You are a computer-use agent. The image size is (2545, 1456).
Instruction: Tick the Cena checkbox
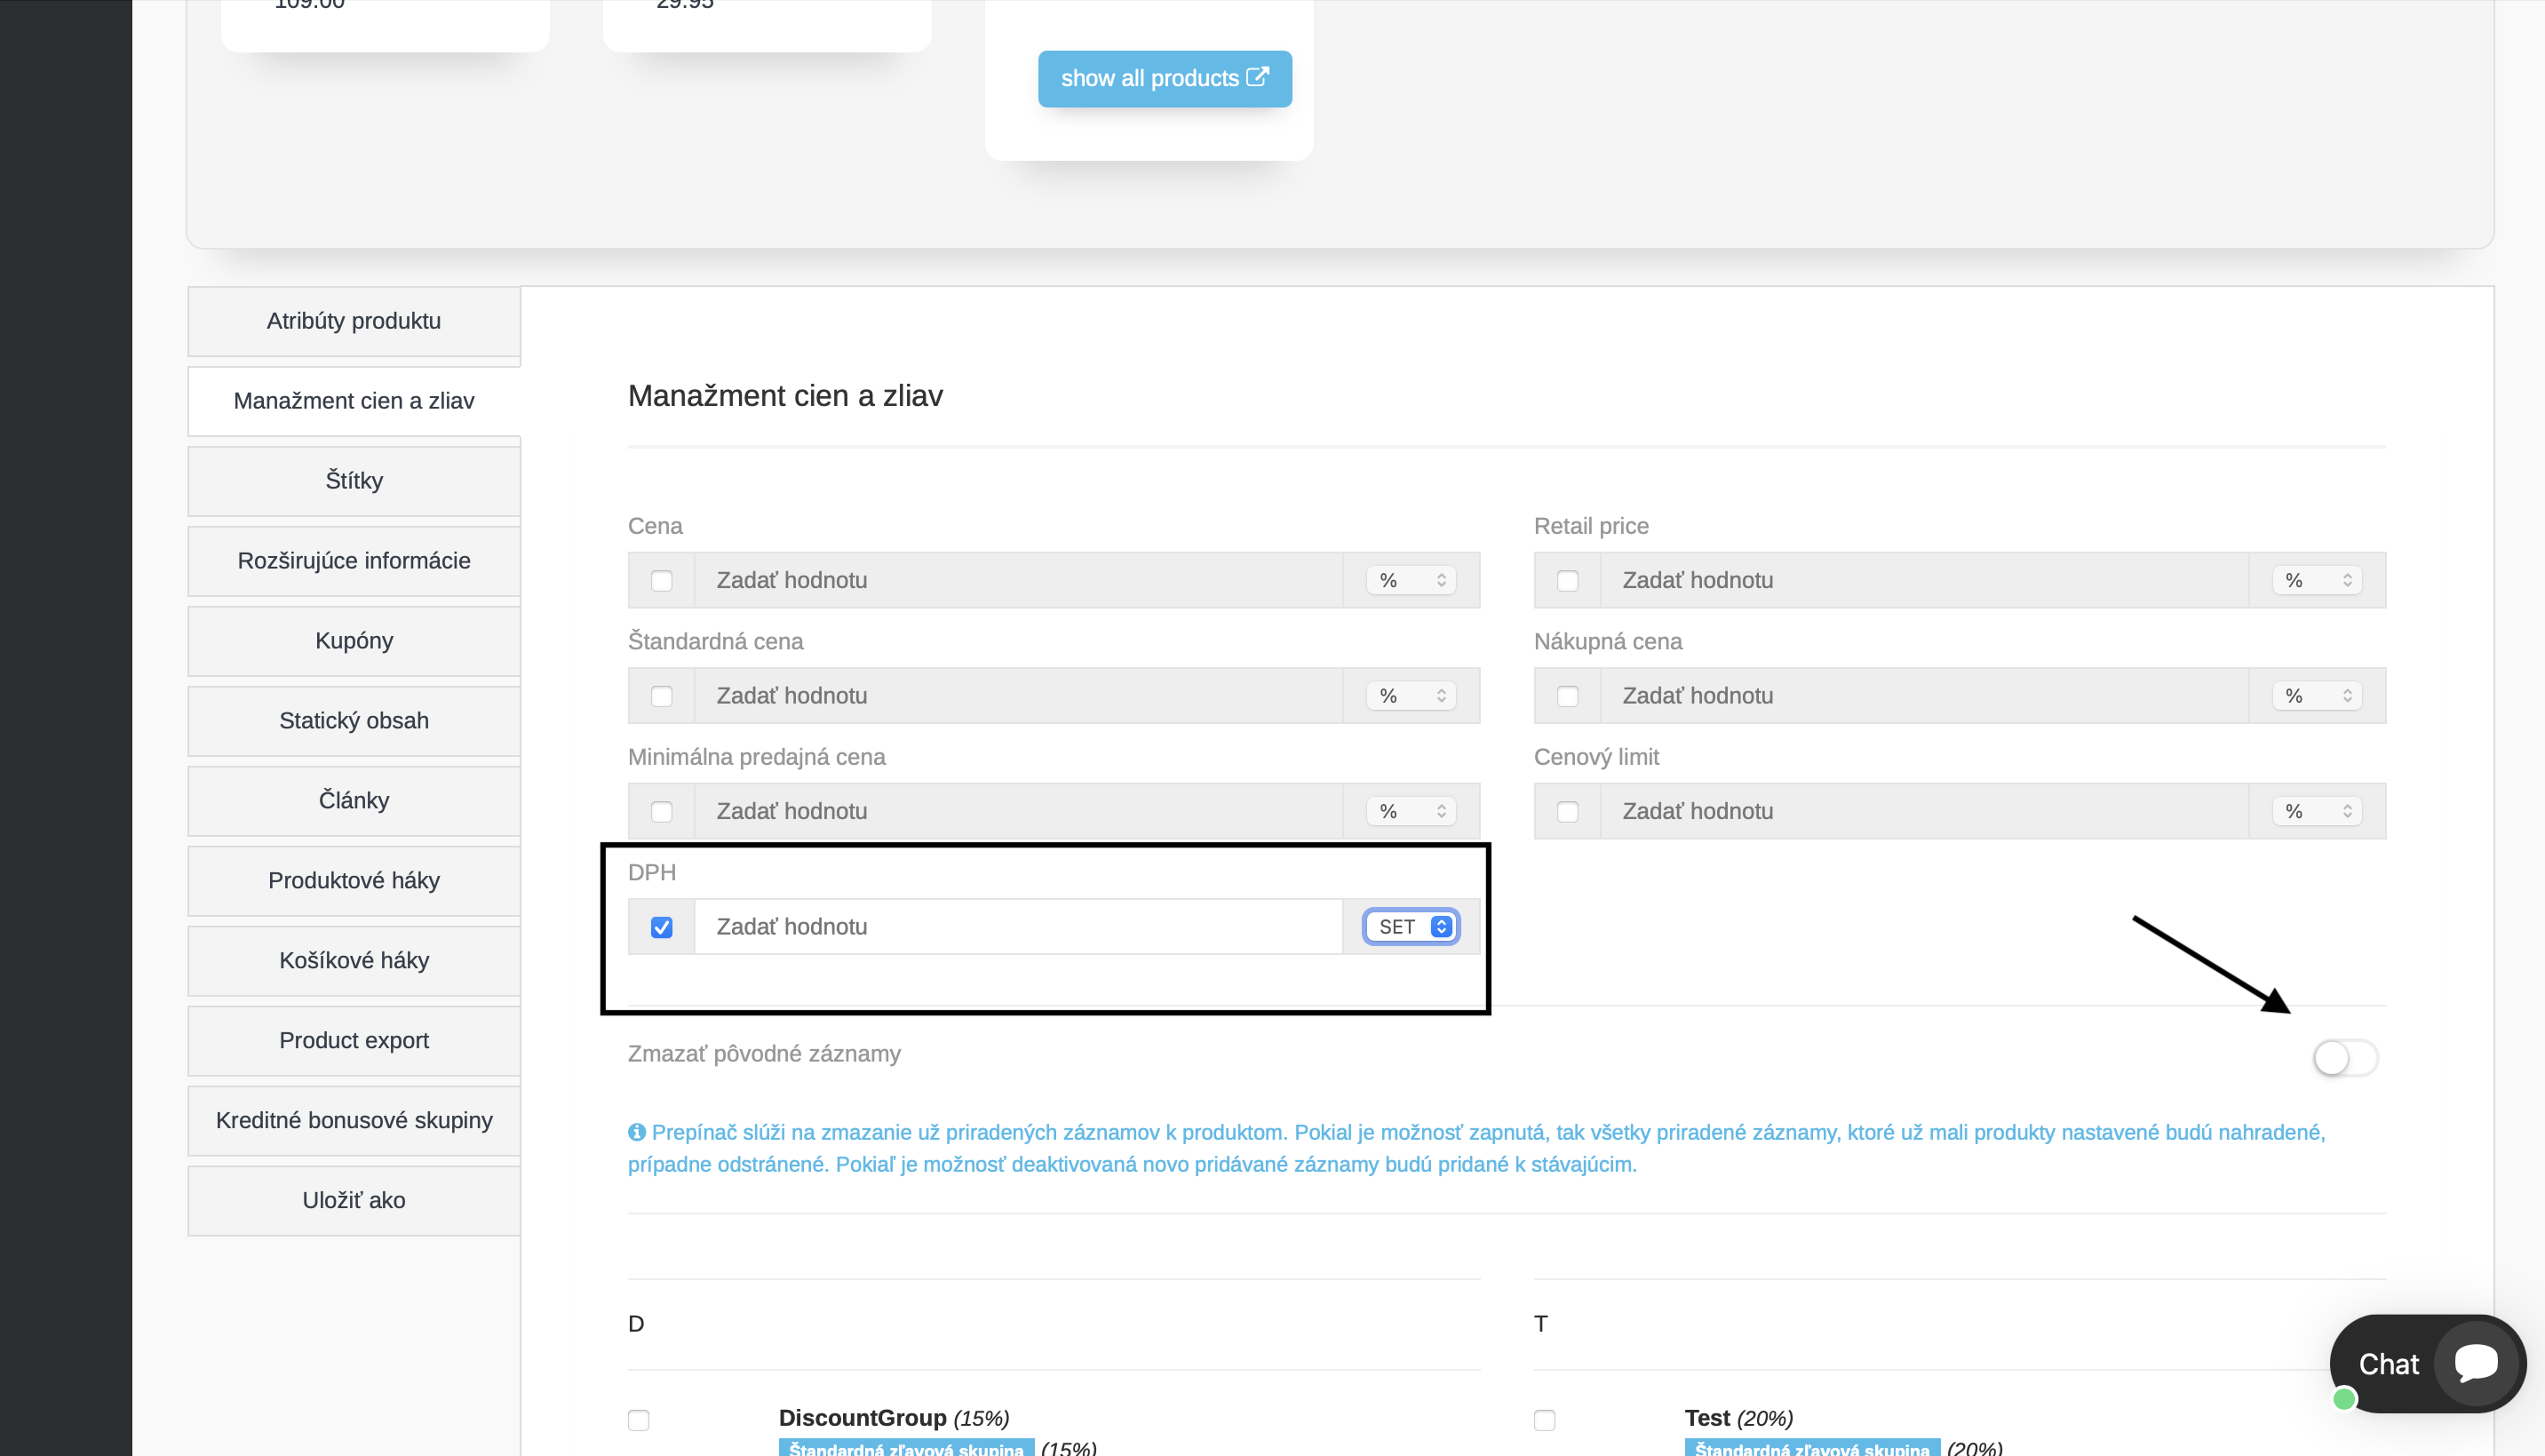tap(661, 581)
